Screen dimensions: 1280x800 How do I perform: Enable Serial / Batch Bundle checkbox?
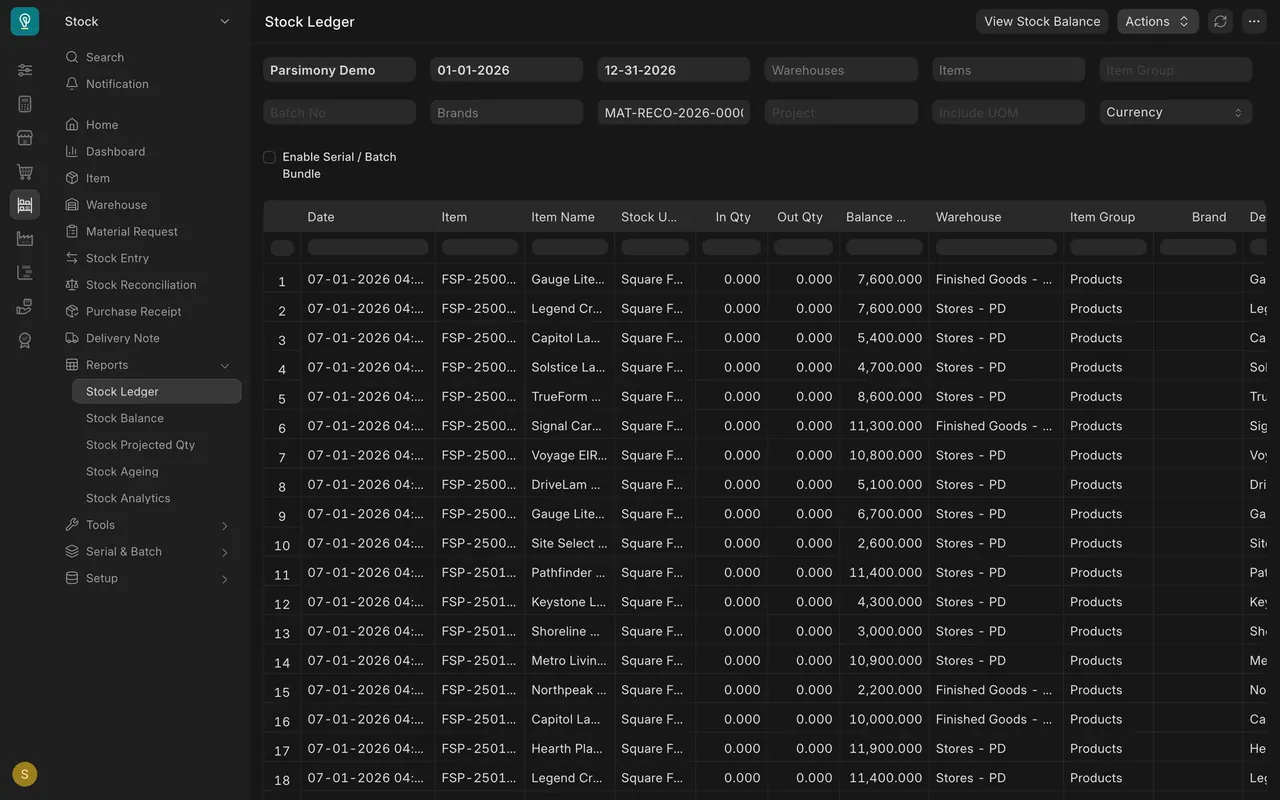[x=269, y=157]
